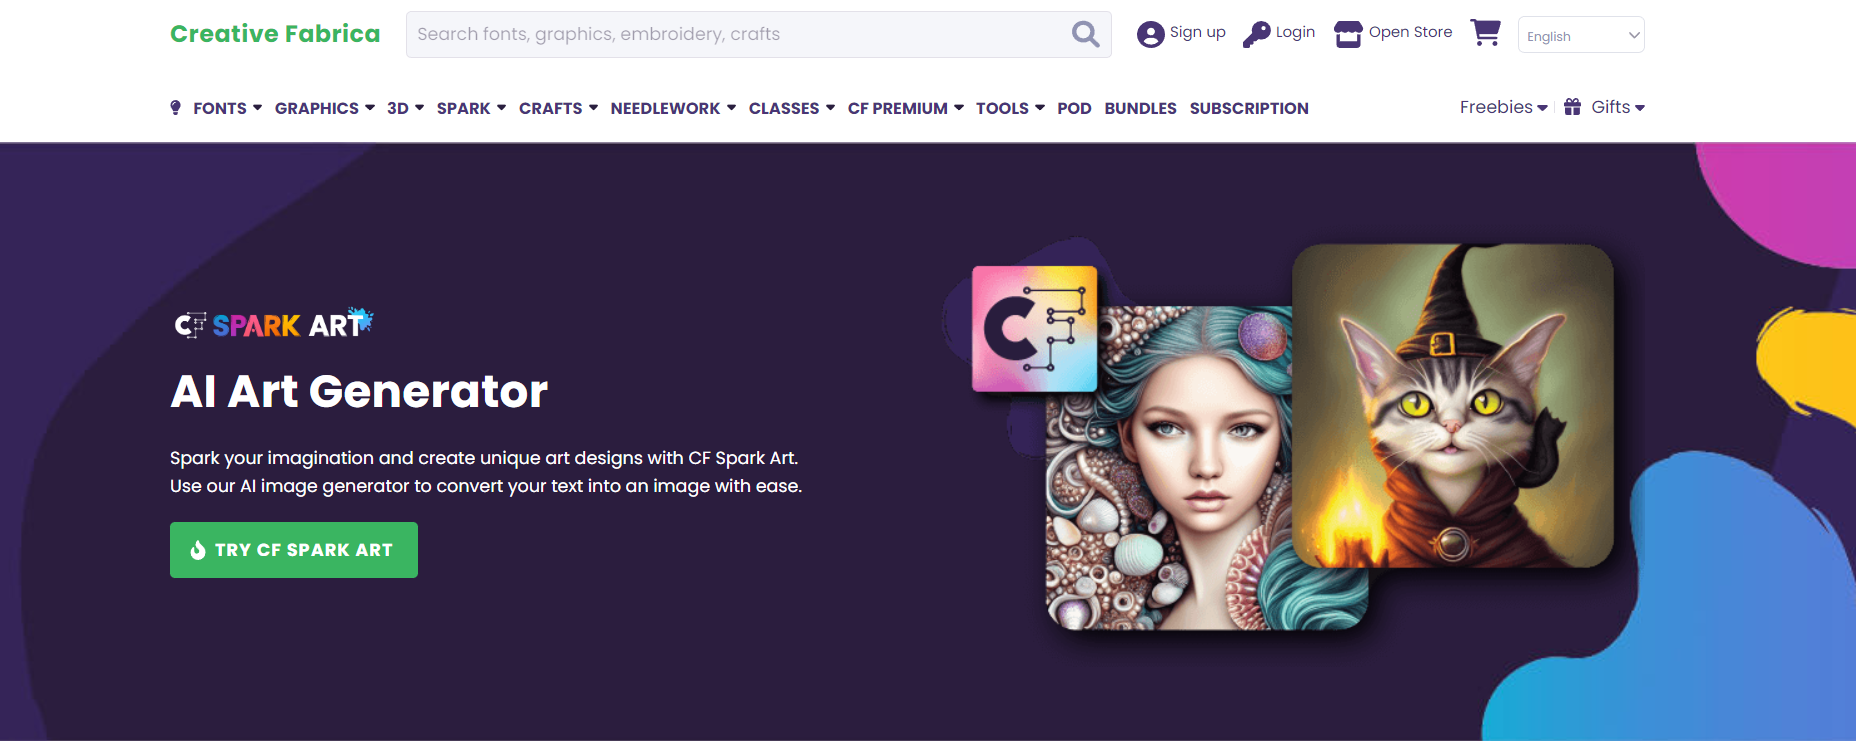
Task: Expand the English language dropdown
Action: [1581, 35]
